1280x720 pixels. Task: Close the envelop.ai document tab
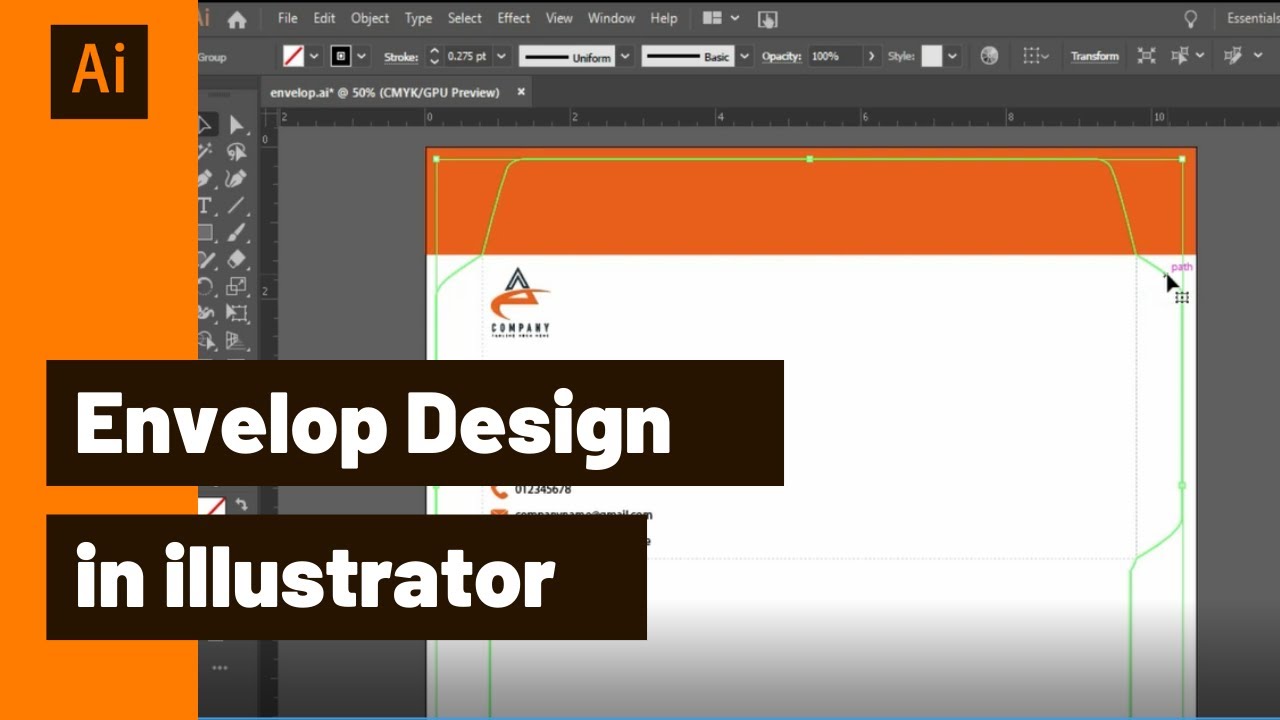tap(521, 92)
